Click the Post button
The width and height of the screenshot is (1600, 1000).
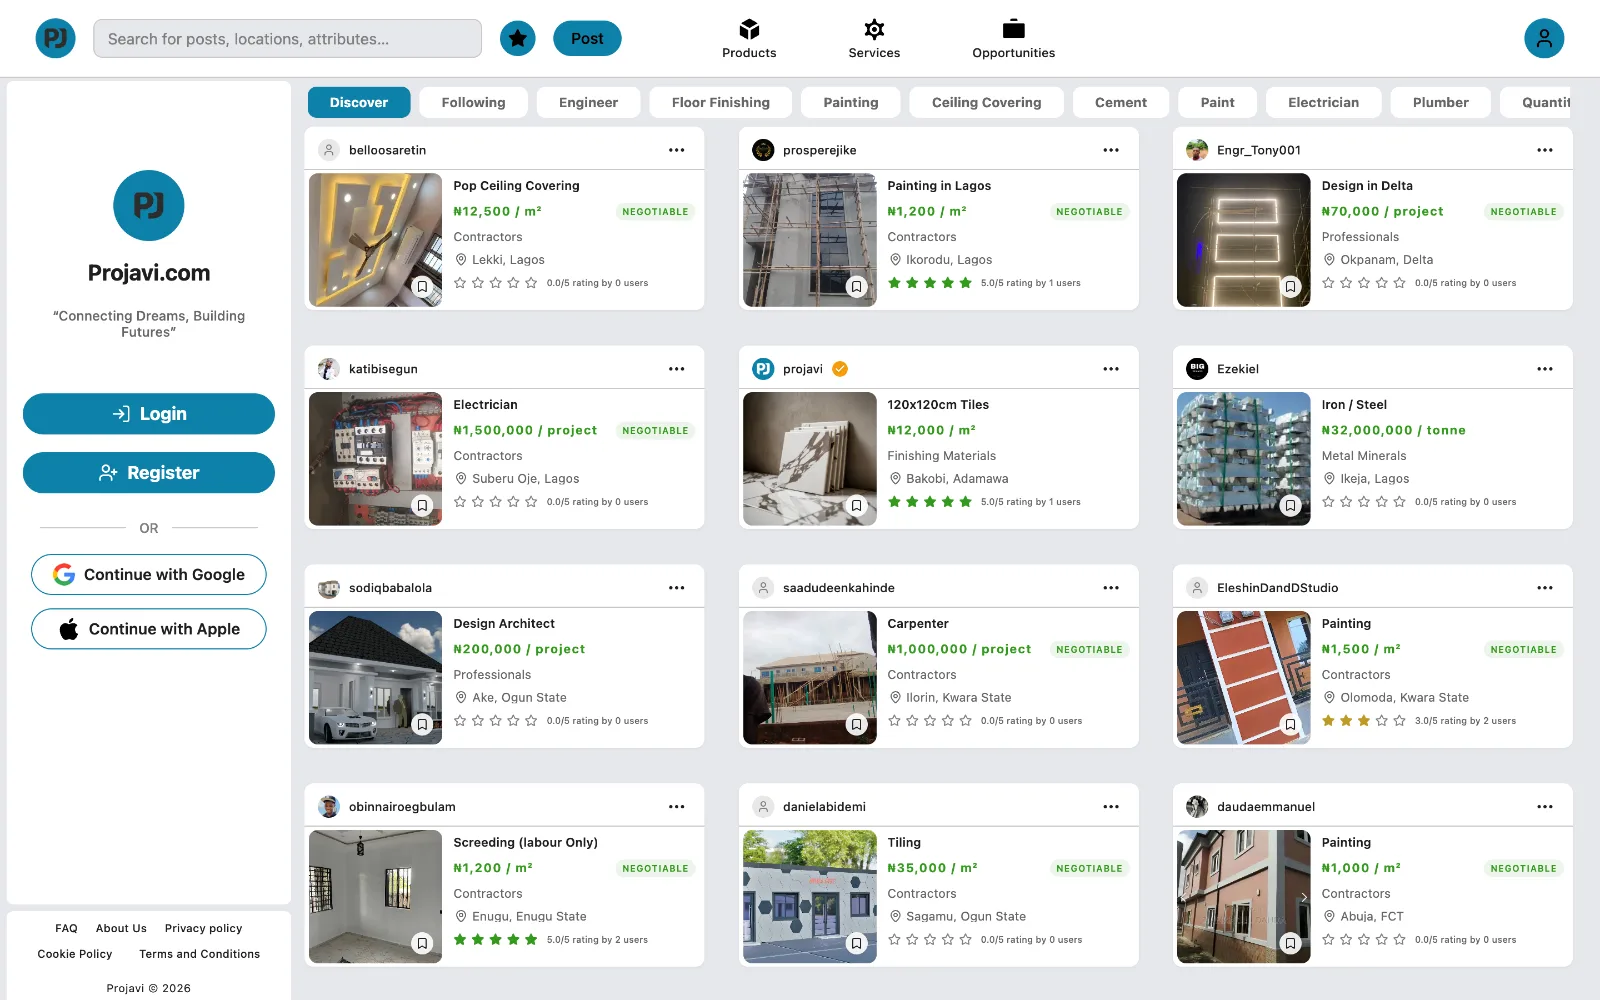[x=587, y=38]
